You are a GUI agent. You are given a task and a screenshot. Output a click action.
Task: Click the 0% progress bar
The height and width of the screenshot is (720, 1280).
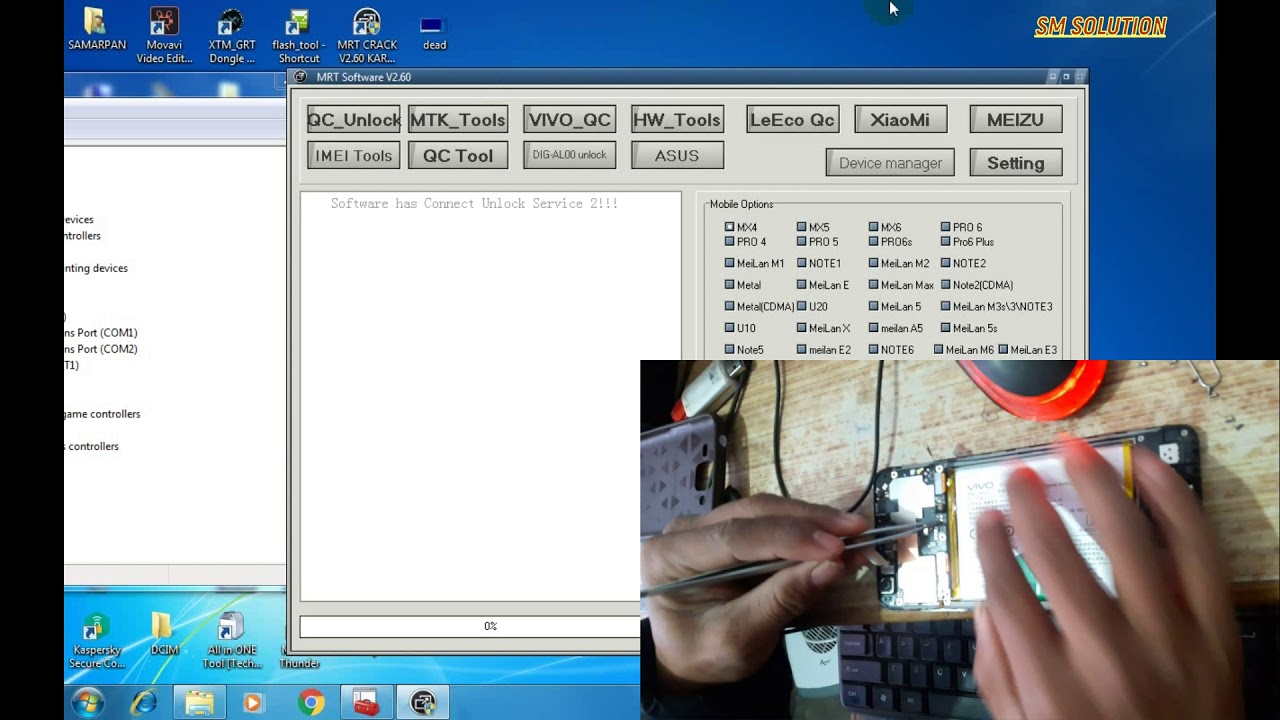[470, 626]
